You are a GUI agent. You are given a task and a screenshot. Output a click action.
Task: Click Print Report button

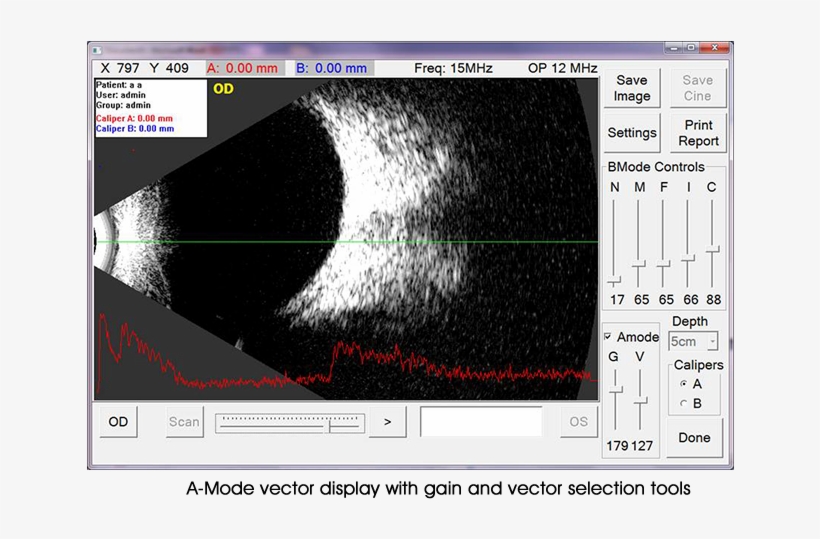tap(698, 132)
